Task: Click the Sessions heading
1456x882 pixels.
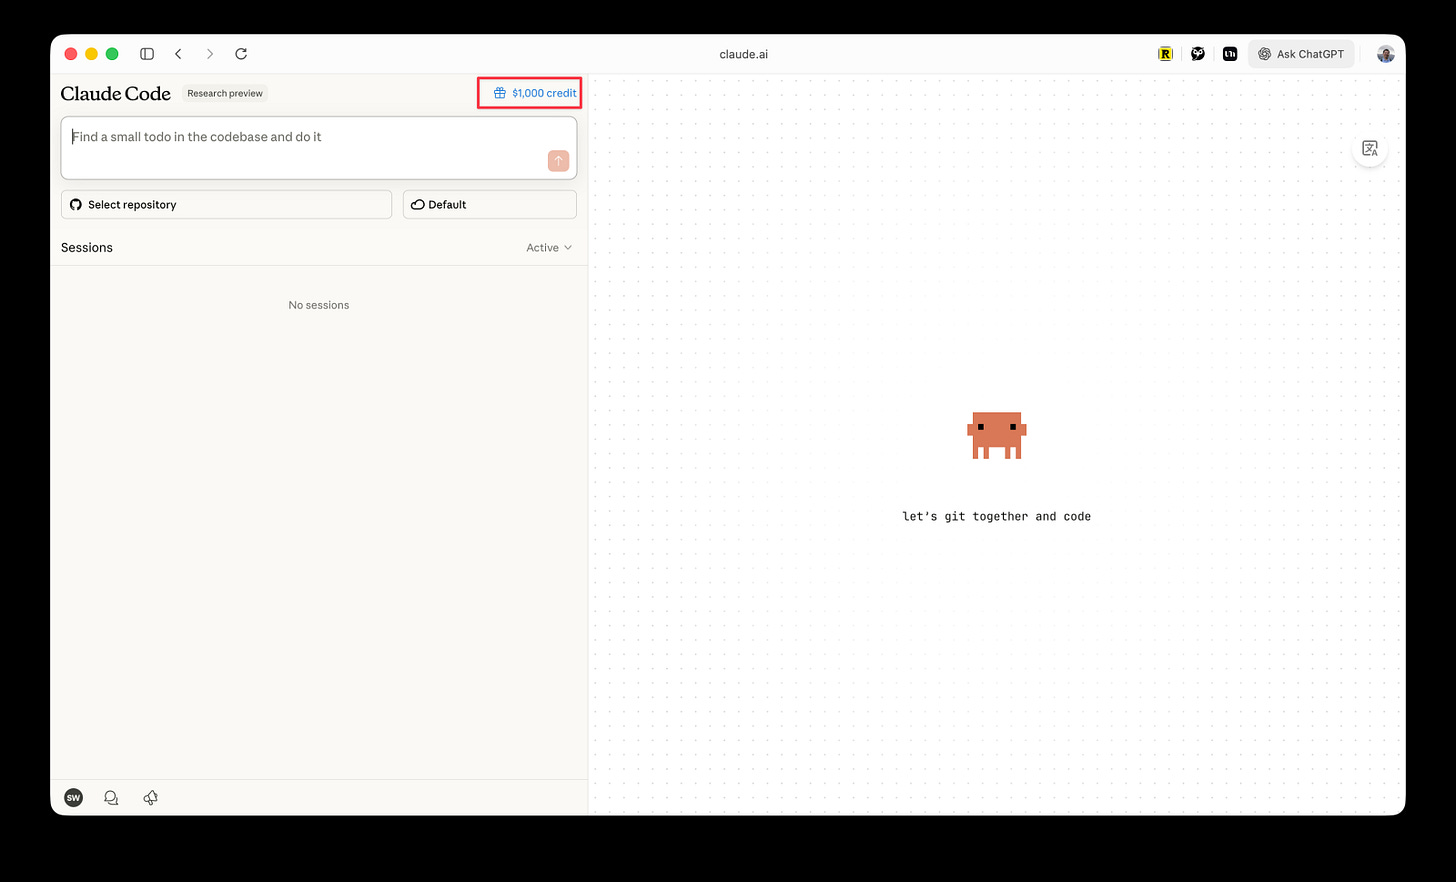Action: (87, 248)
